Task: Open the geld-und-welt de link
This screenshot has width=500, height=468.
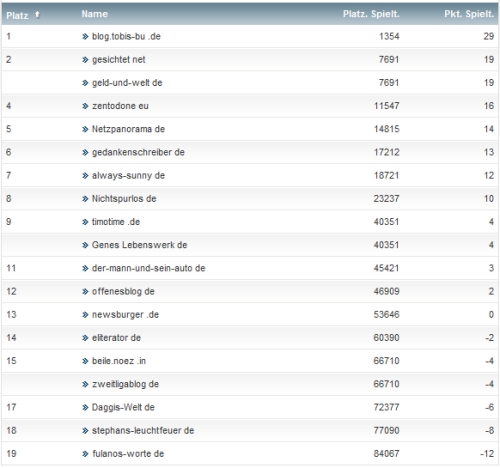Action: click(127, 83)
